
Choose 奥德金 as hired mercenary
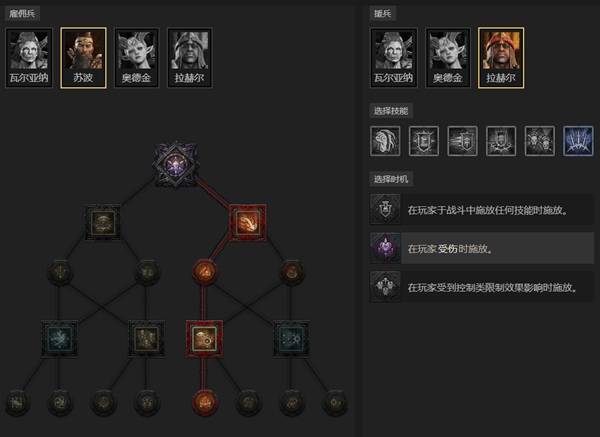tap(137, 58)
